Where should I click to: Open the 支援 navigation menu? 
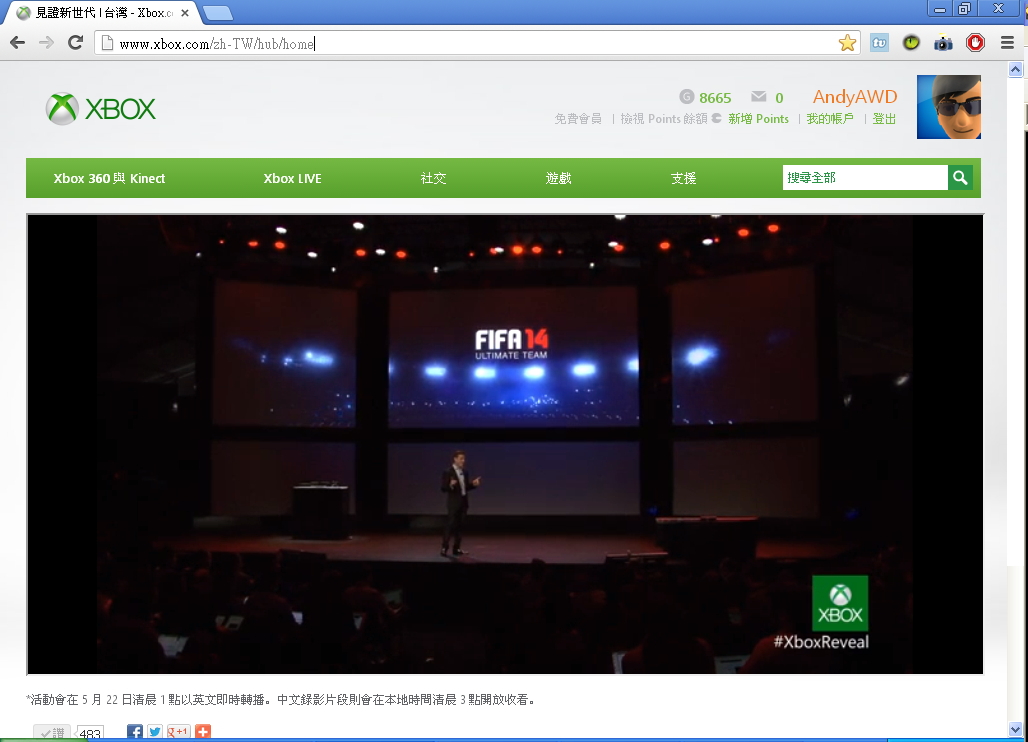[683, 178]
